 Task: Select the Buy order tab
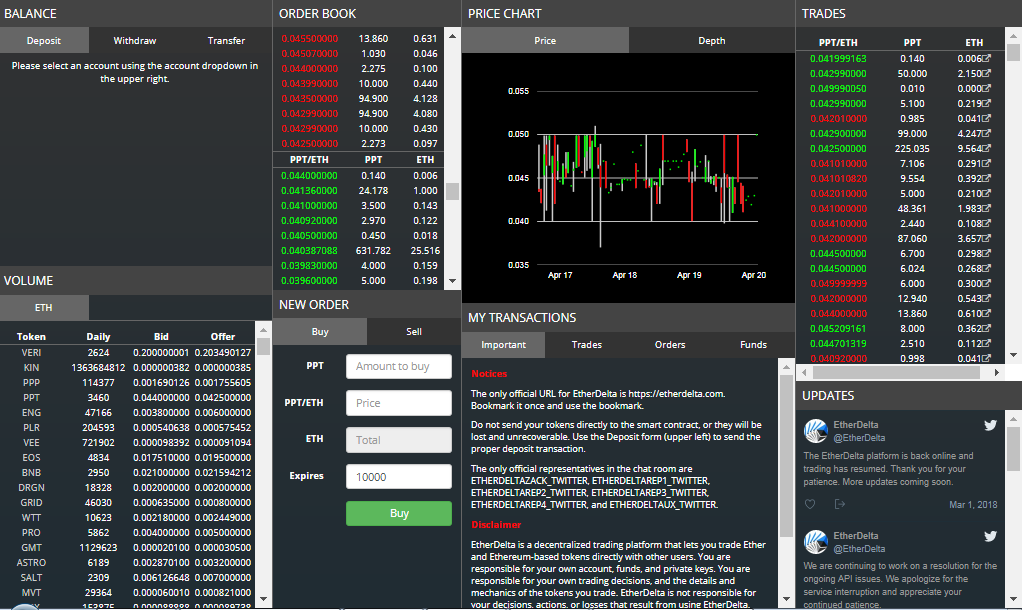pyautogui.click(x=320, y=332)
